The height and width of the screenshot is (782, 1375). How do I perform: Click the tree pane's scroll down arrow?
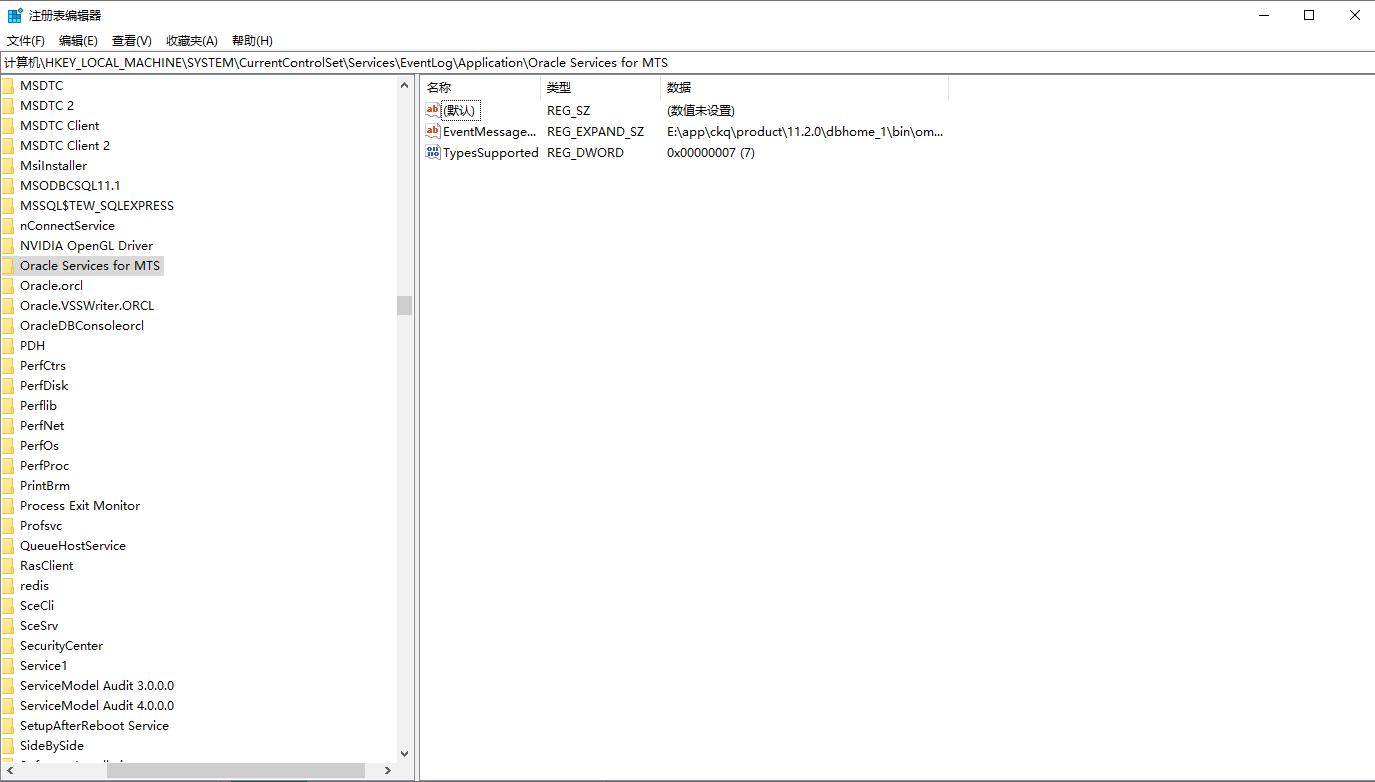pyautogui.click(x=404, y=753)
